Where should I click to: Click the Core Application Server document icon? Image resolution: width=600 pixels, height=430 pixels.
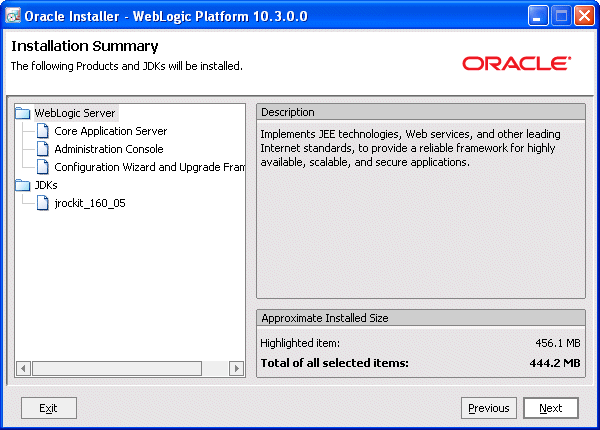42,131
